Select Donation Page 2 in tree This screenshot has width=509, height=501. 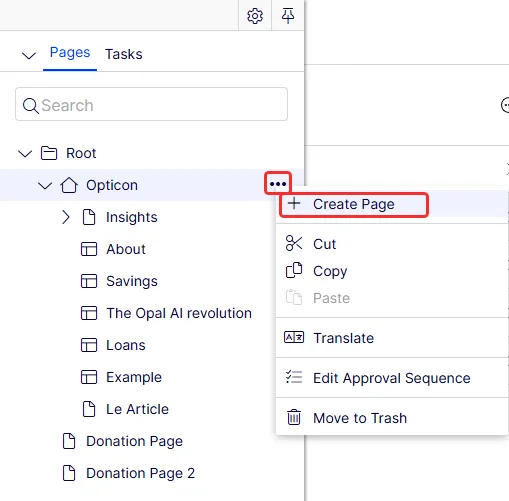tap(140, 473)
